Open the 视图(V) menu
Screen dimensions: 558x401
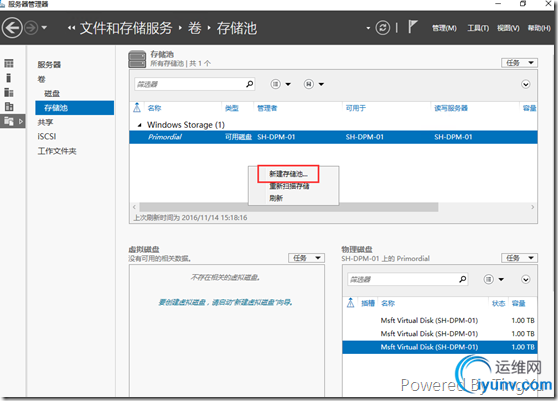pos(508,28)
